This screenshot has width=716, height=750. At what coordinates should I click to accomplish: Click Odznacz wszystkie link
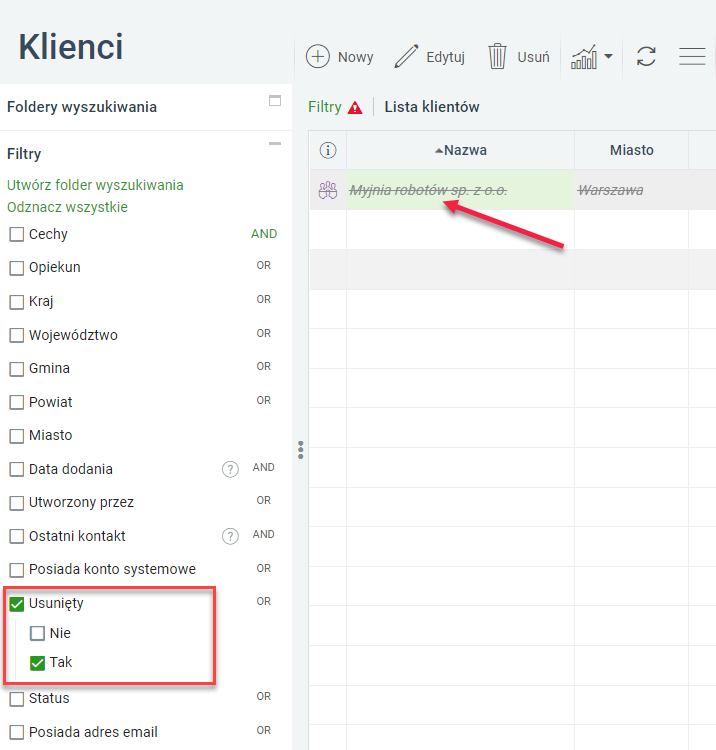pos(67,207)
